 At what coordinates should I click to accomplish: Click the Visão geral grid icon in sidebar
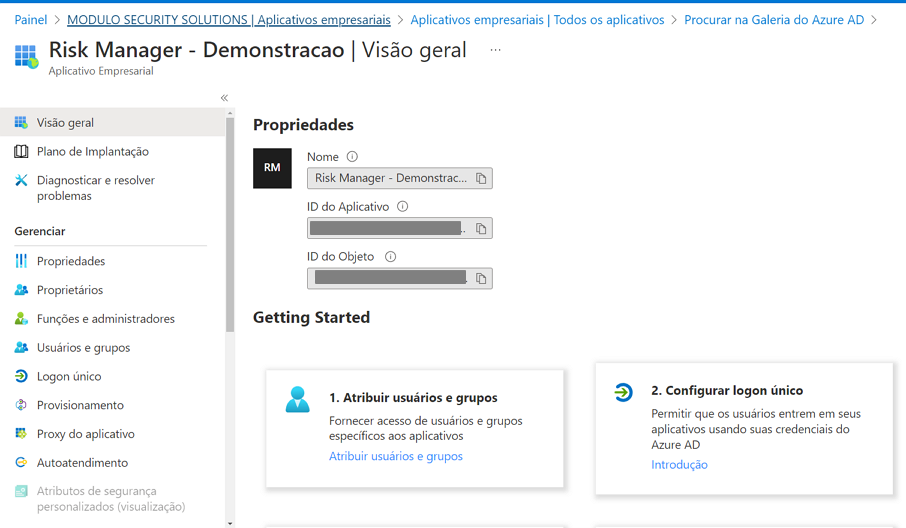point(21,122)
